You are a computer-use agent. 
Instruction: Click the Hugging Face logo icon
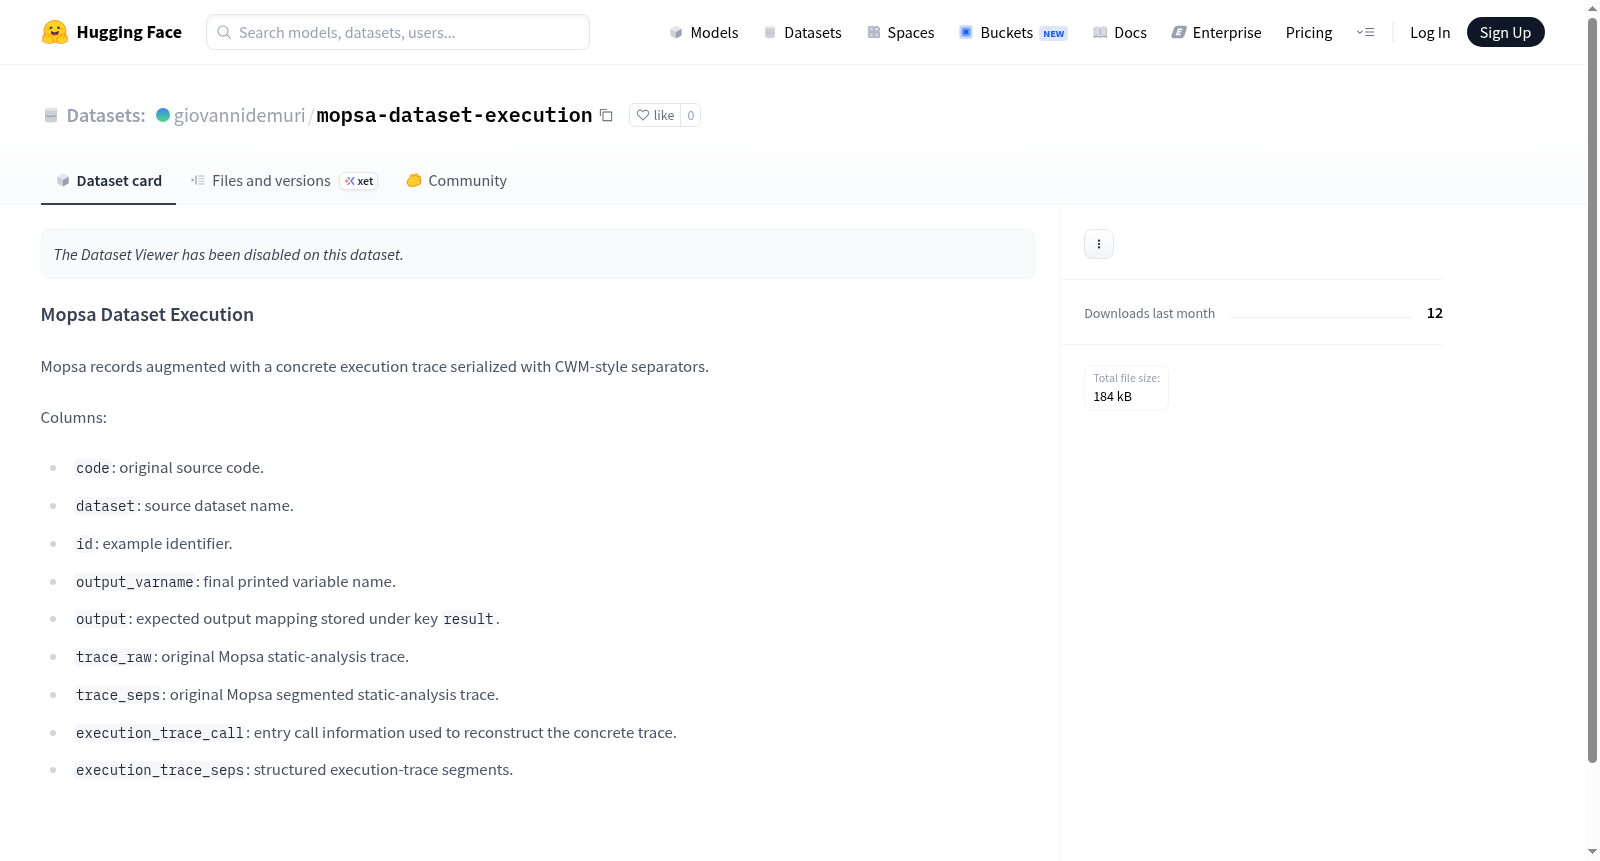[x=55, y=32]
